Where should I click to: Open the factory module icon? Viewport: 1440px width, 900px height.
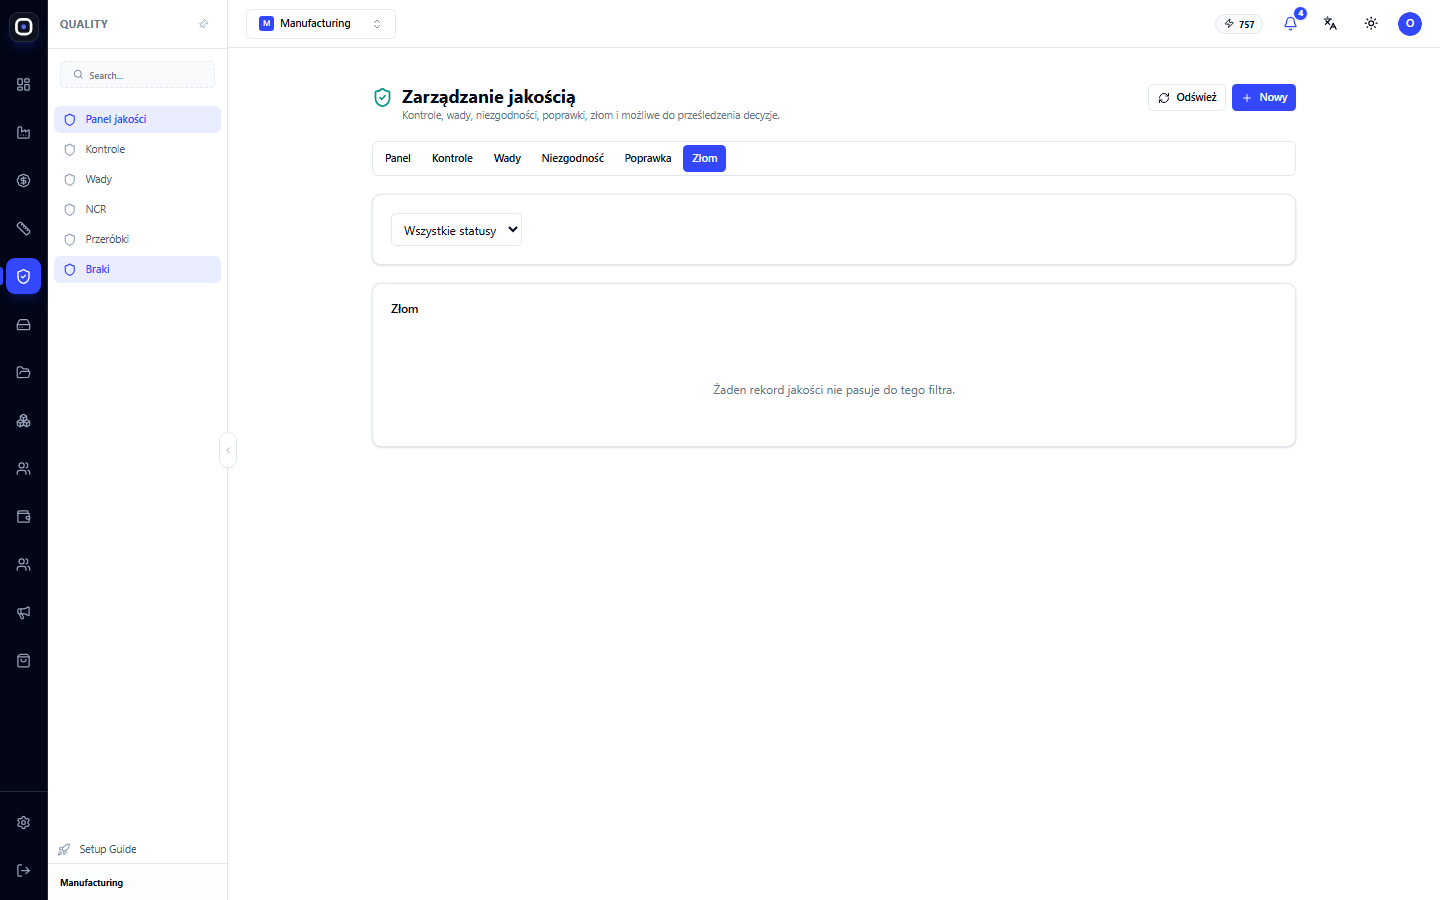(23, 133)
